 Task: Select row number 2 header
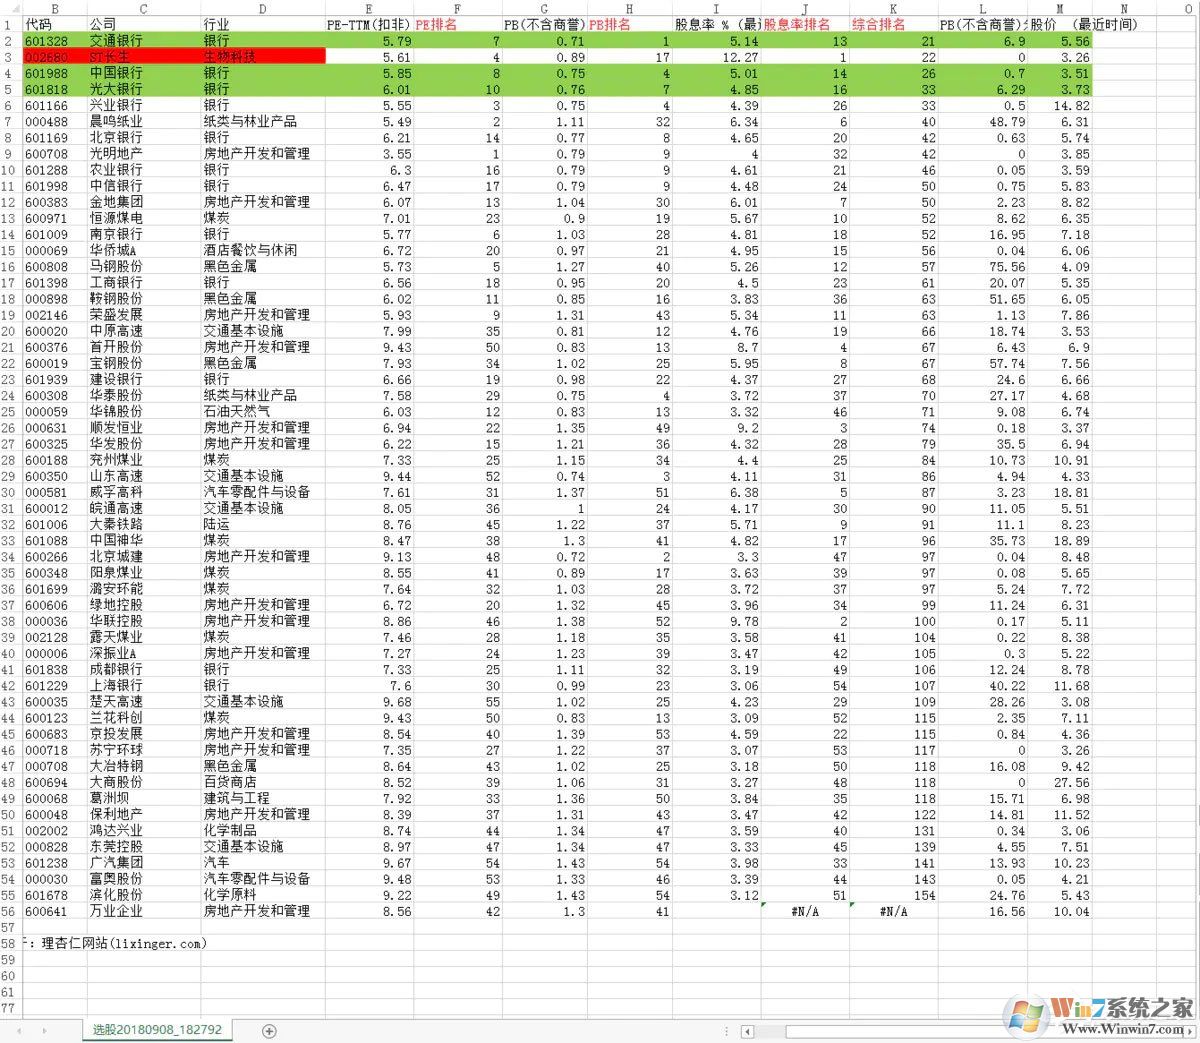8,41
